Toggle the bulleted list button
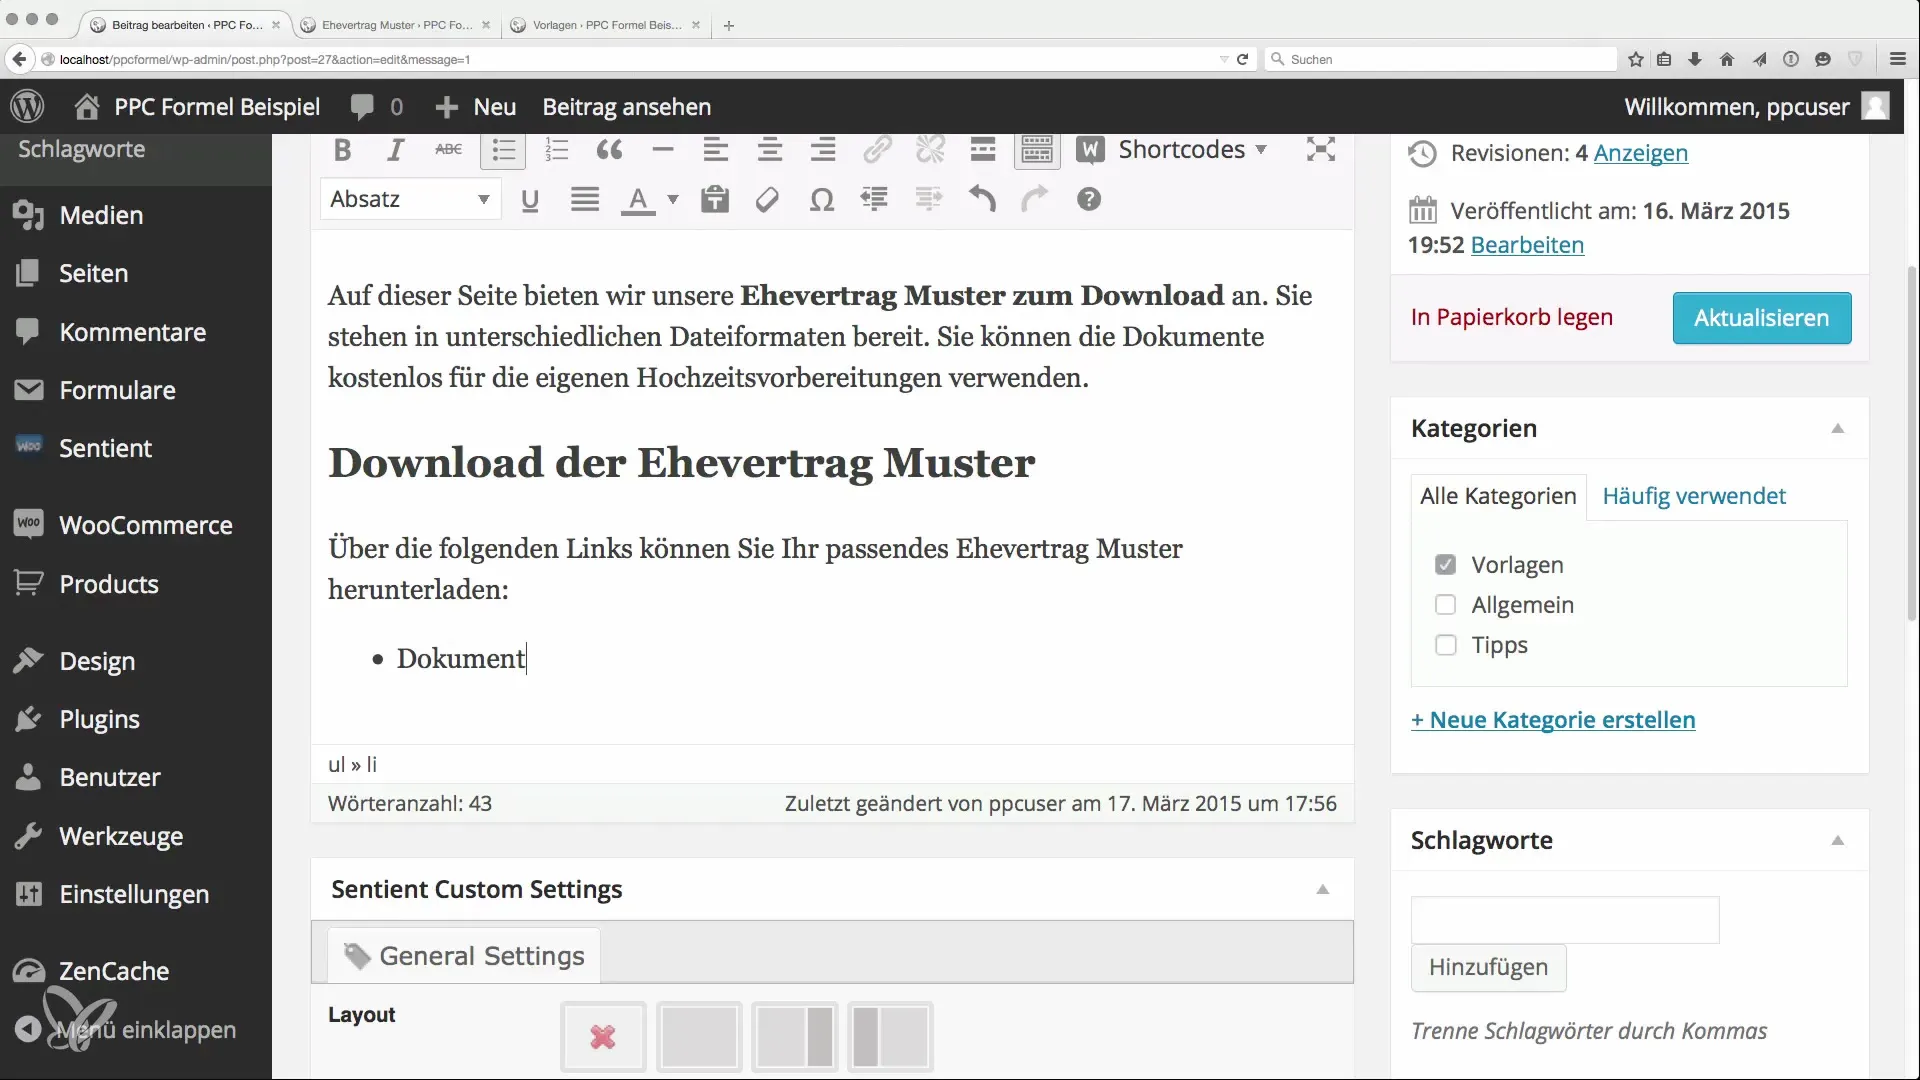Screen dimensions: 1920x1080 coord(503,150)
